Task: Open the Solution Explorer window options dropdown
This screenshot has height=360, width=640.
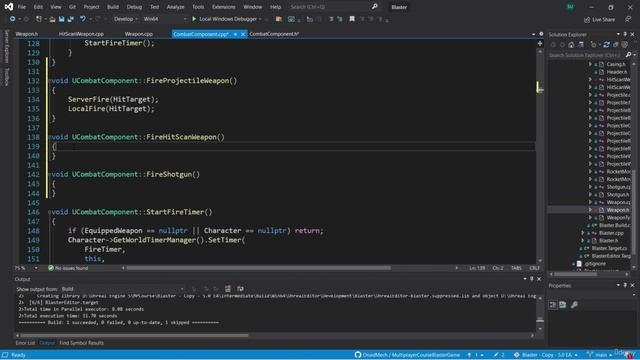Action: tap(618, 34)
